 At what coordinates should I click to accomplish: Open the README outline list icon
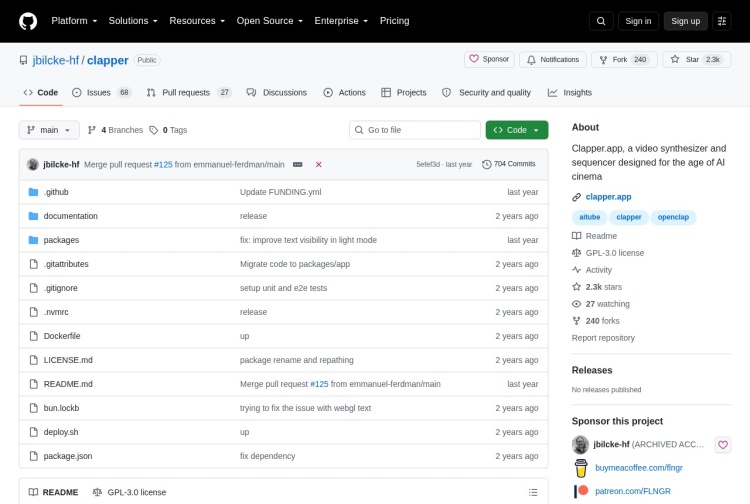point(533,492)
